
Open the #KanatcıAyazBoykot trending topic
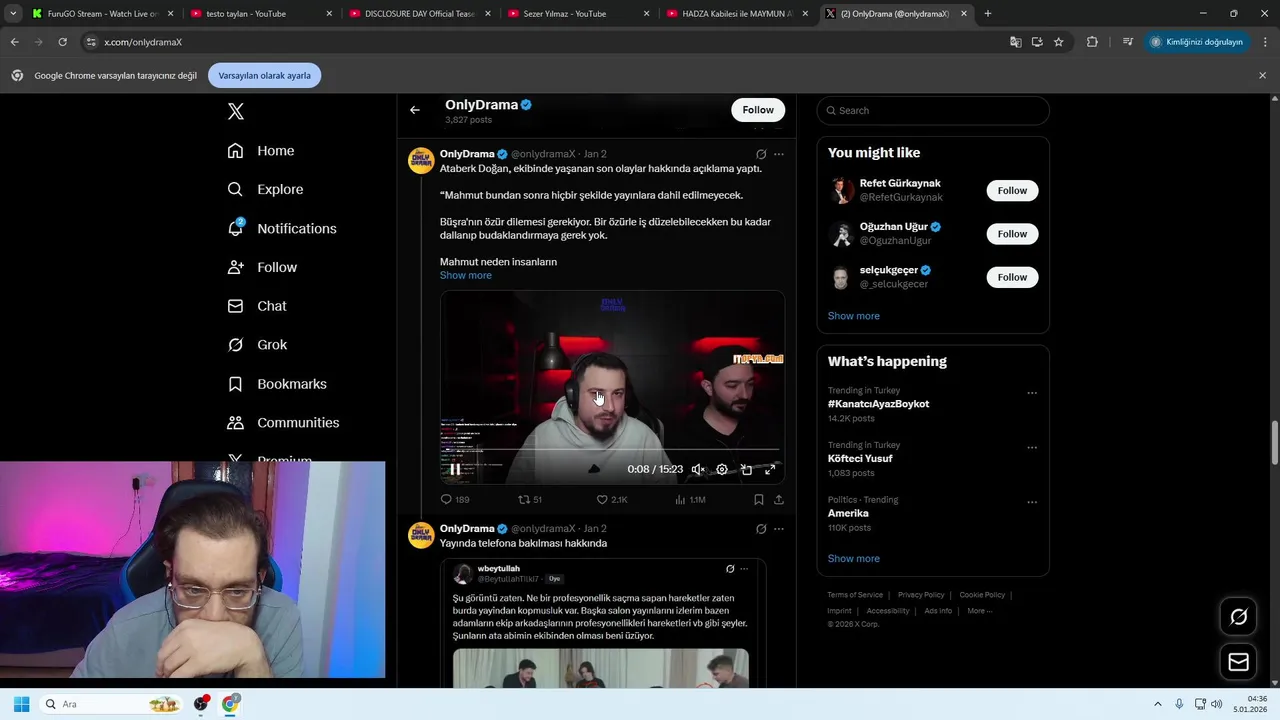(878, 404)
